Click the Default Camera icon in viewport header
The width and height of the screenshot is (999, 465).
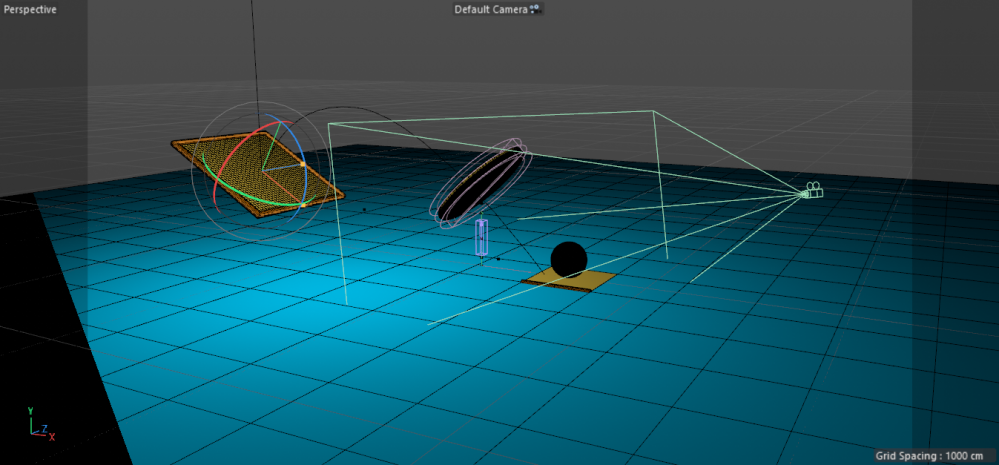[535, 10]
